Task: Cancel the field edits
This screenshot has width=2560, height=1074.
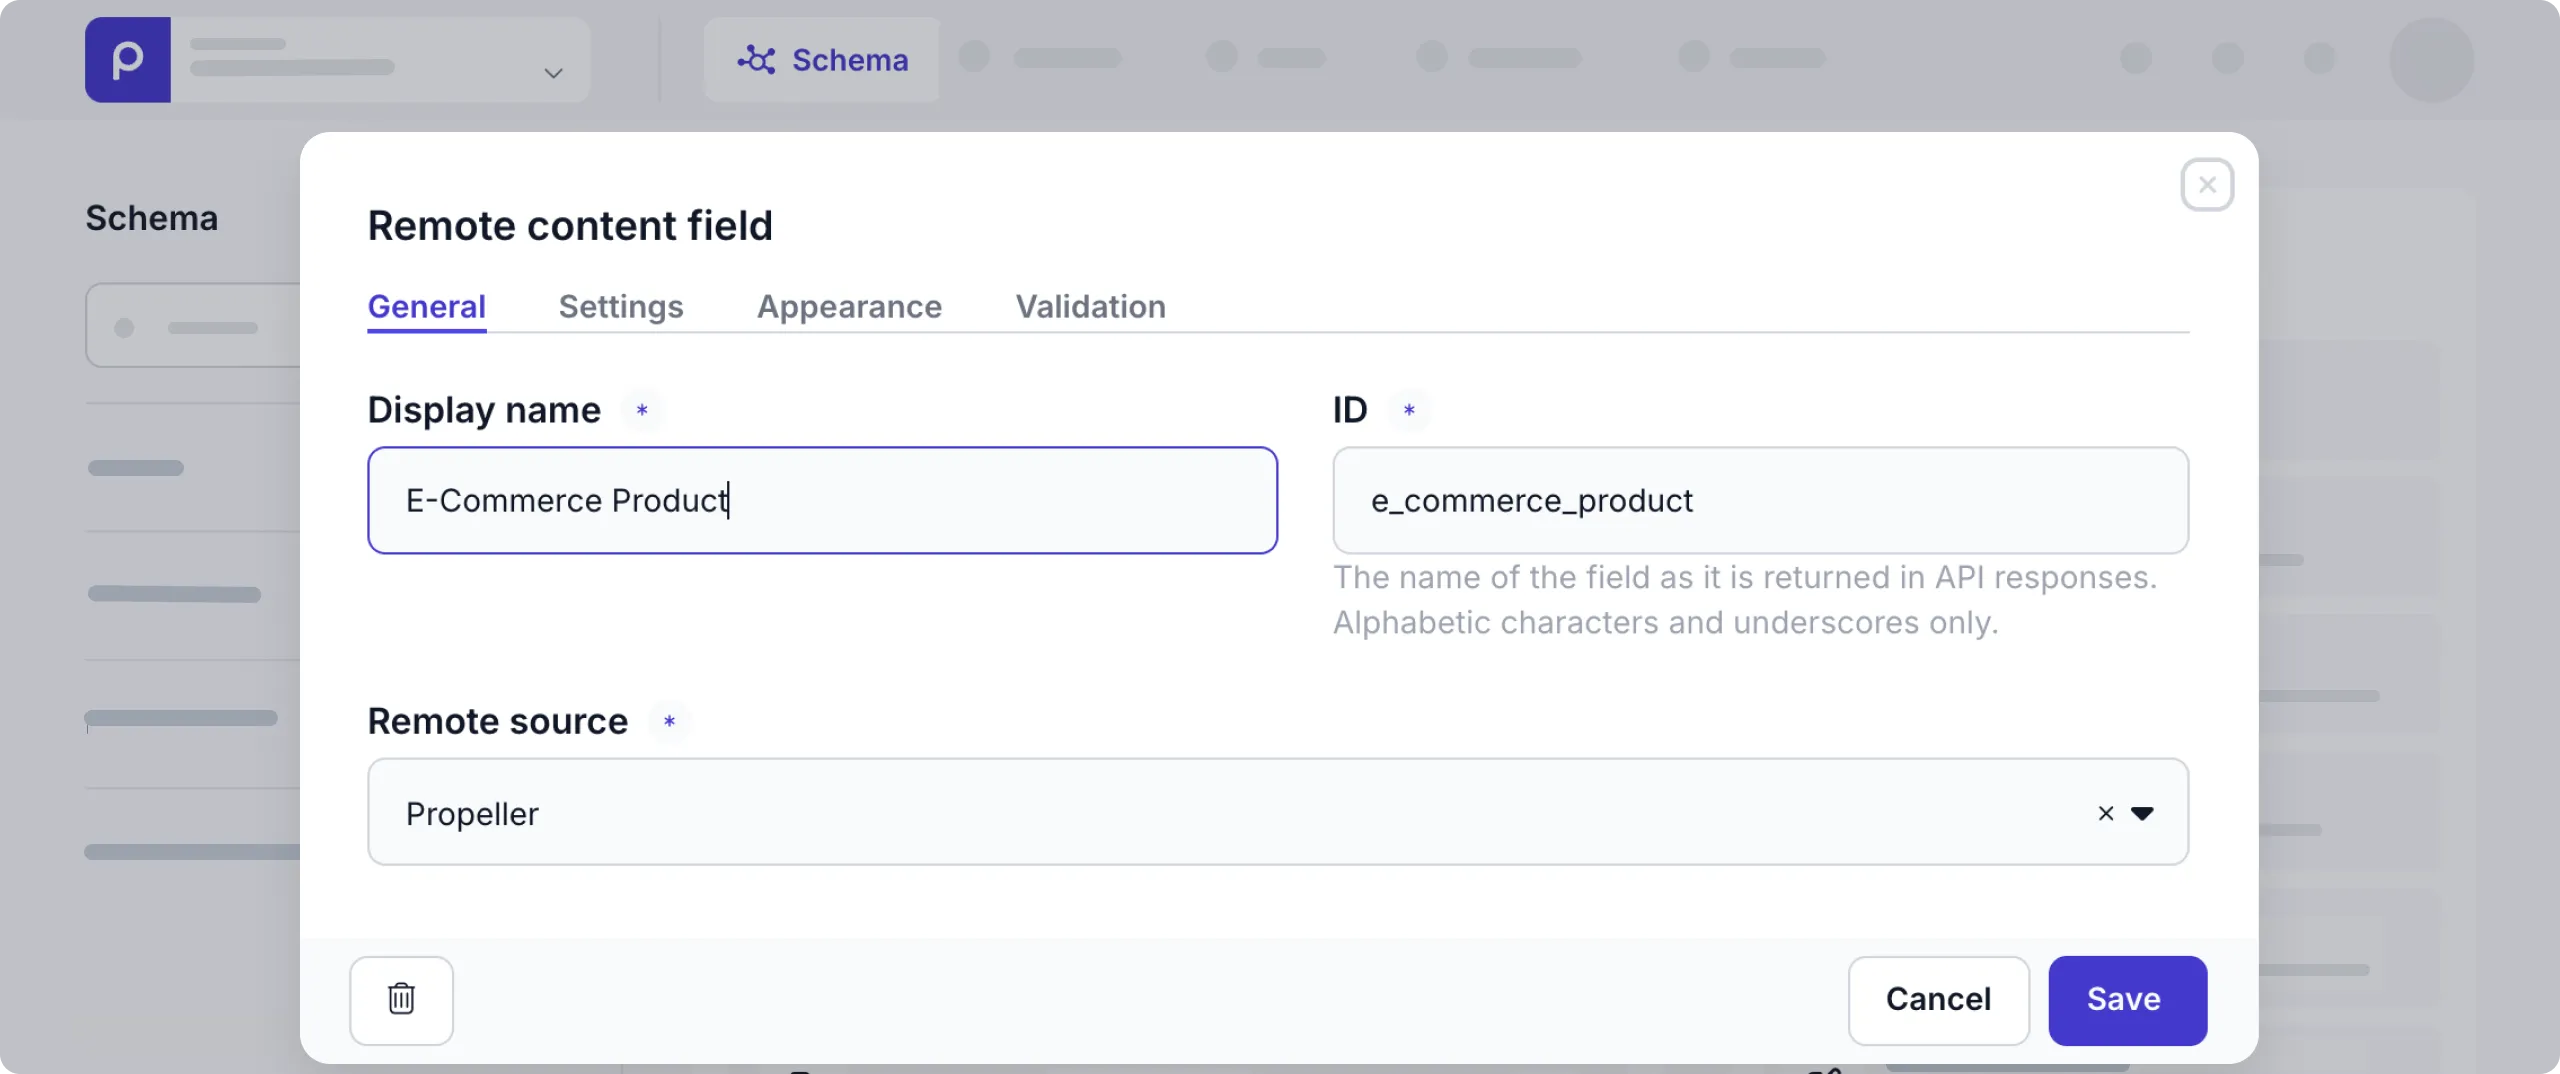Action: click(1937, 1000)
